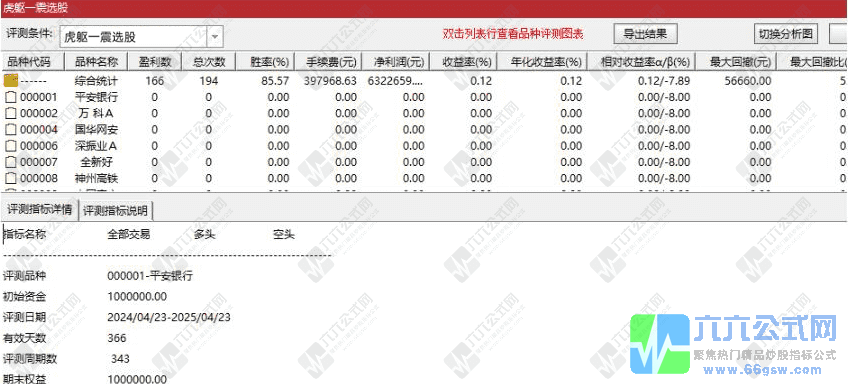
Task: Click the stock code 000002
Action: (x=38, y=114)
